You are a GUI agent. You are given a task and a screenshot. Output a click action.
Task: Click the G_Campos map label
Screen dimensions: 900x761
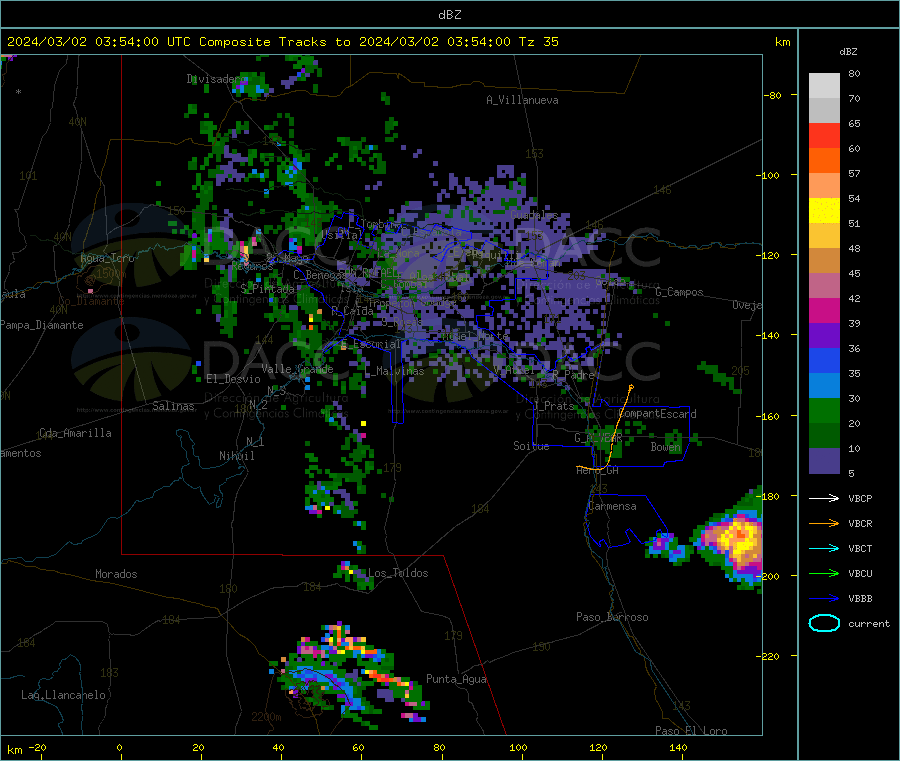pyautogui.click(x=679, y=292)
